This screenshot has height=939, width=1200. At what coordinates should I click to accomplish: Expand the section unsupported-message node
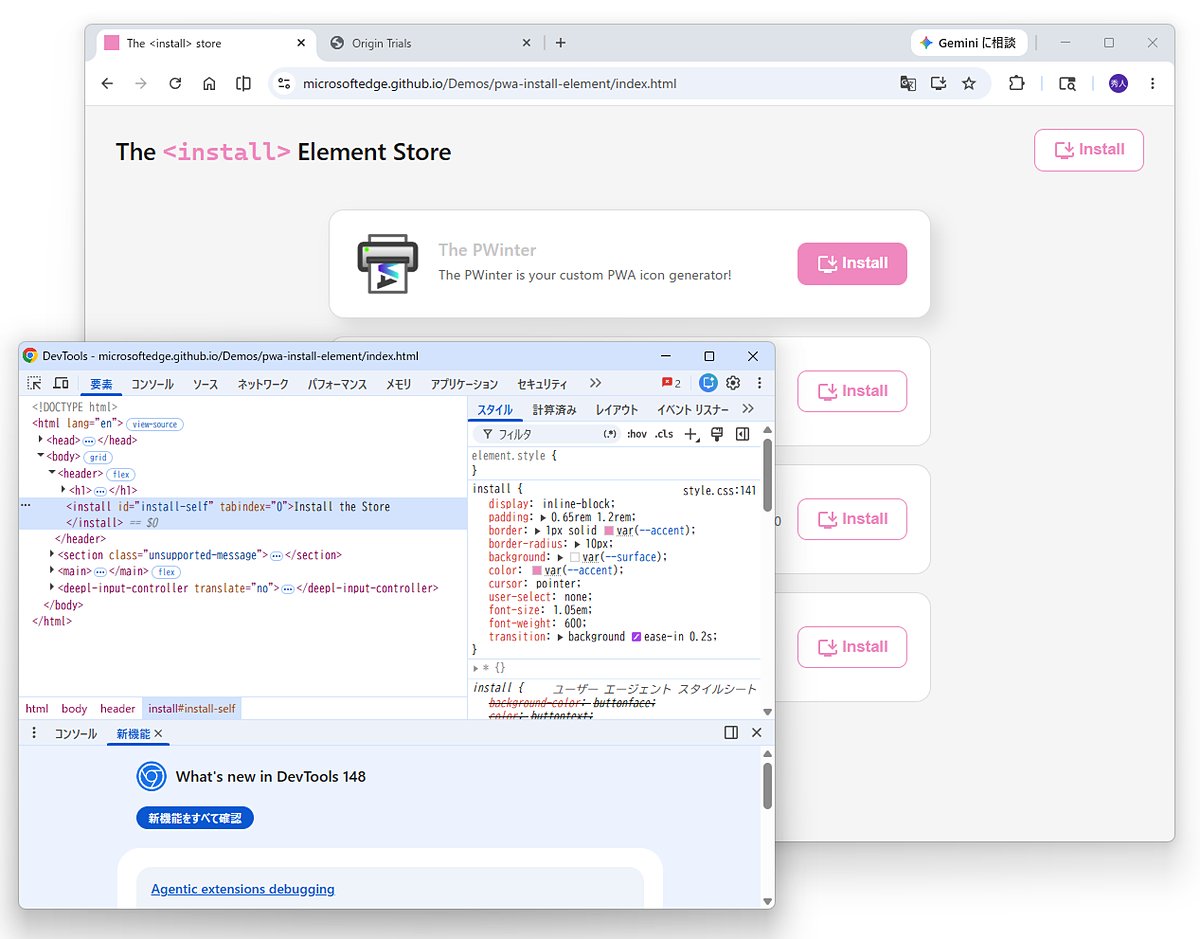click(x=52, y=555)
